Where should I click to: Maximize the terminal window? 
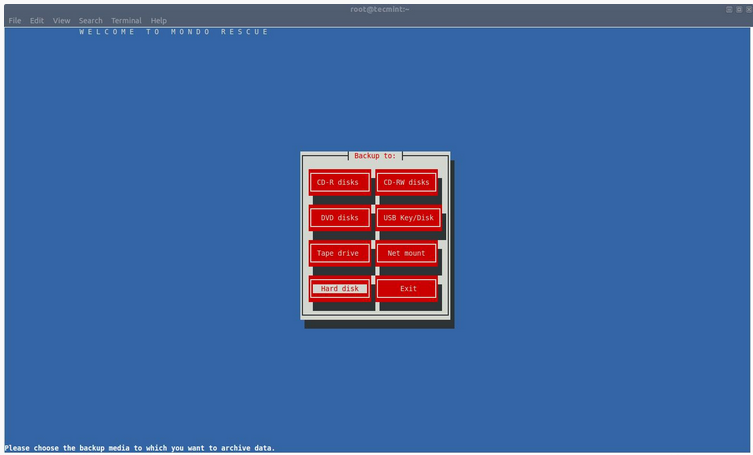(739, 10)
